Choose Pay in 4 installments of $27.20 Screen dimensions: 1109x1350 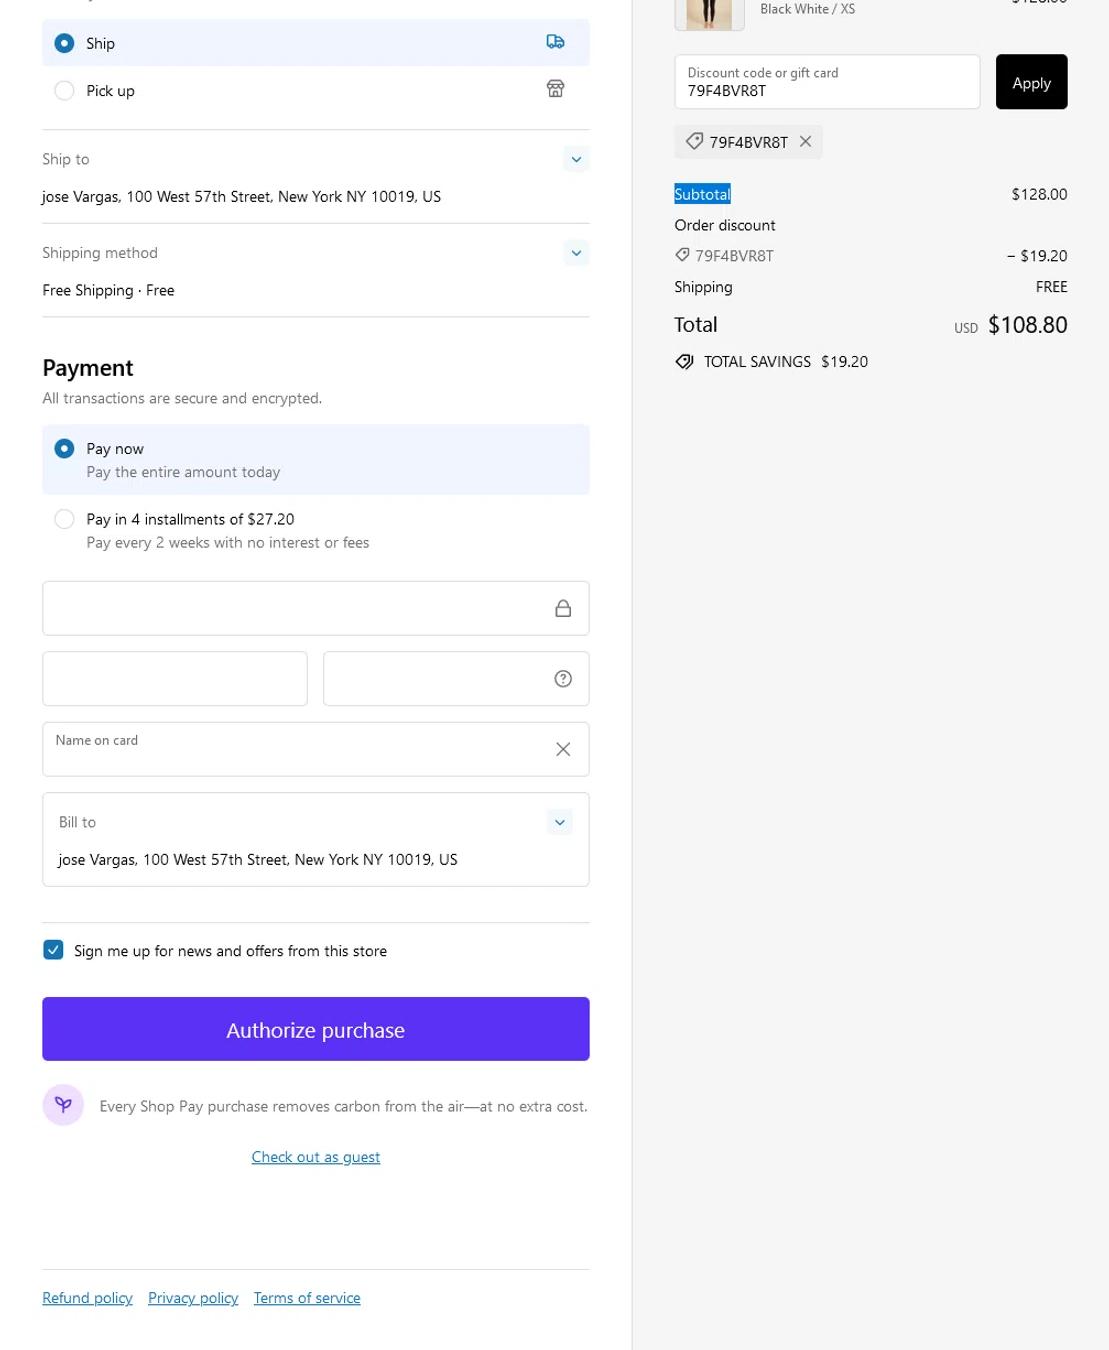coord(64,519)
